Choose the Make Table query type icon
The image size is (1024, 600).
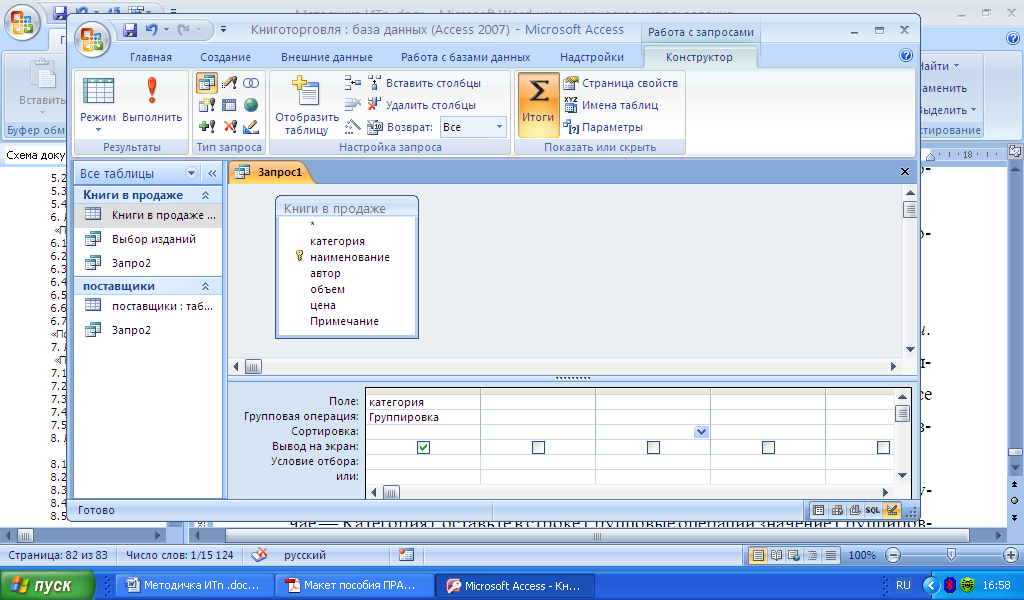point(207,105)
